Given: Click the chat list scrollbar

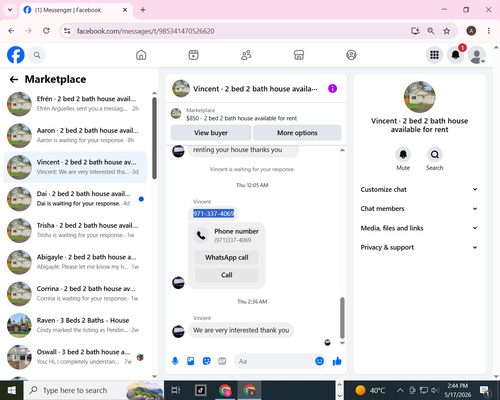Looking at the screenshot, I should 154,138.
